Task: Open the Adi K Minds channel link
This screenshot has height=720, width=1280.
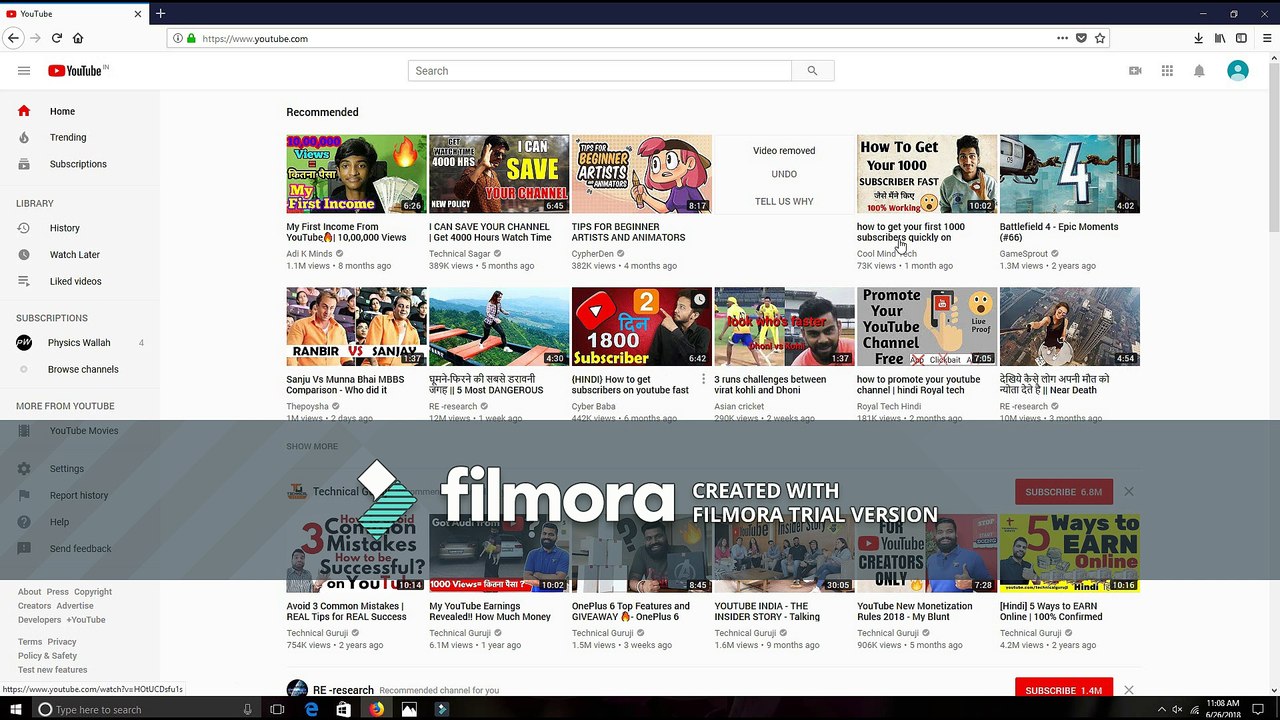Action: coord(309,254)
